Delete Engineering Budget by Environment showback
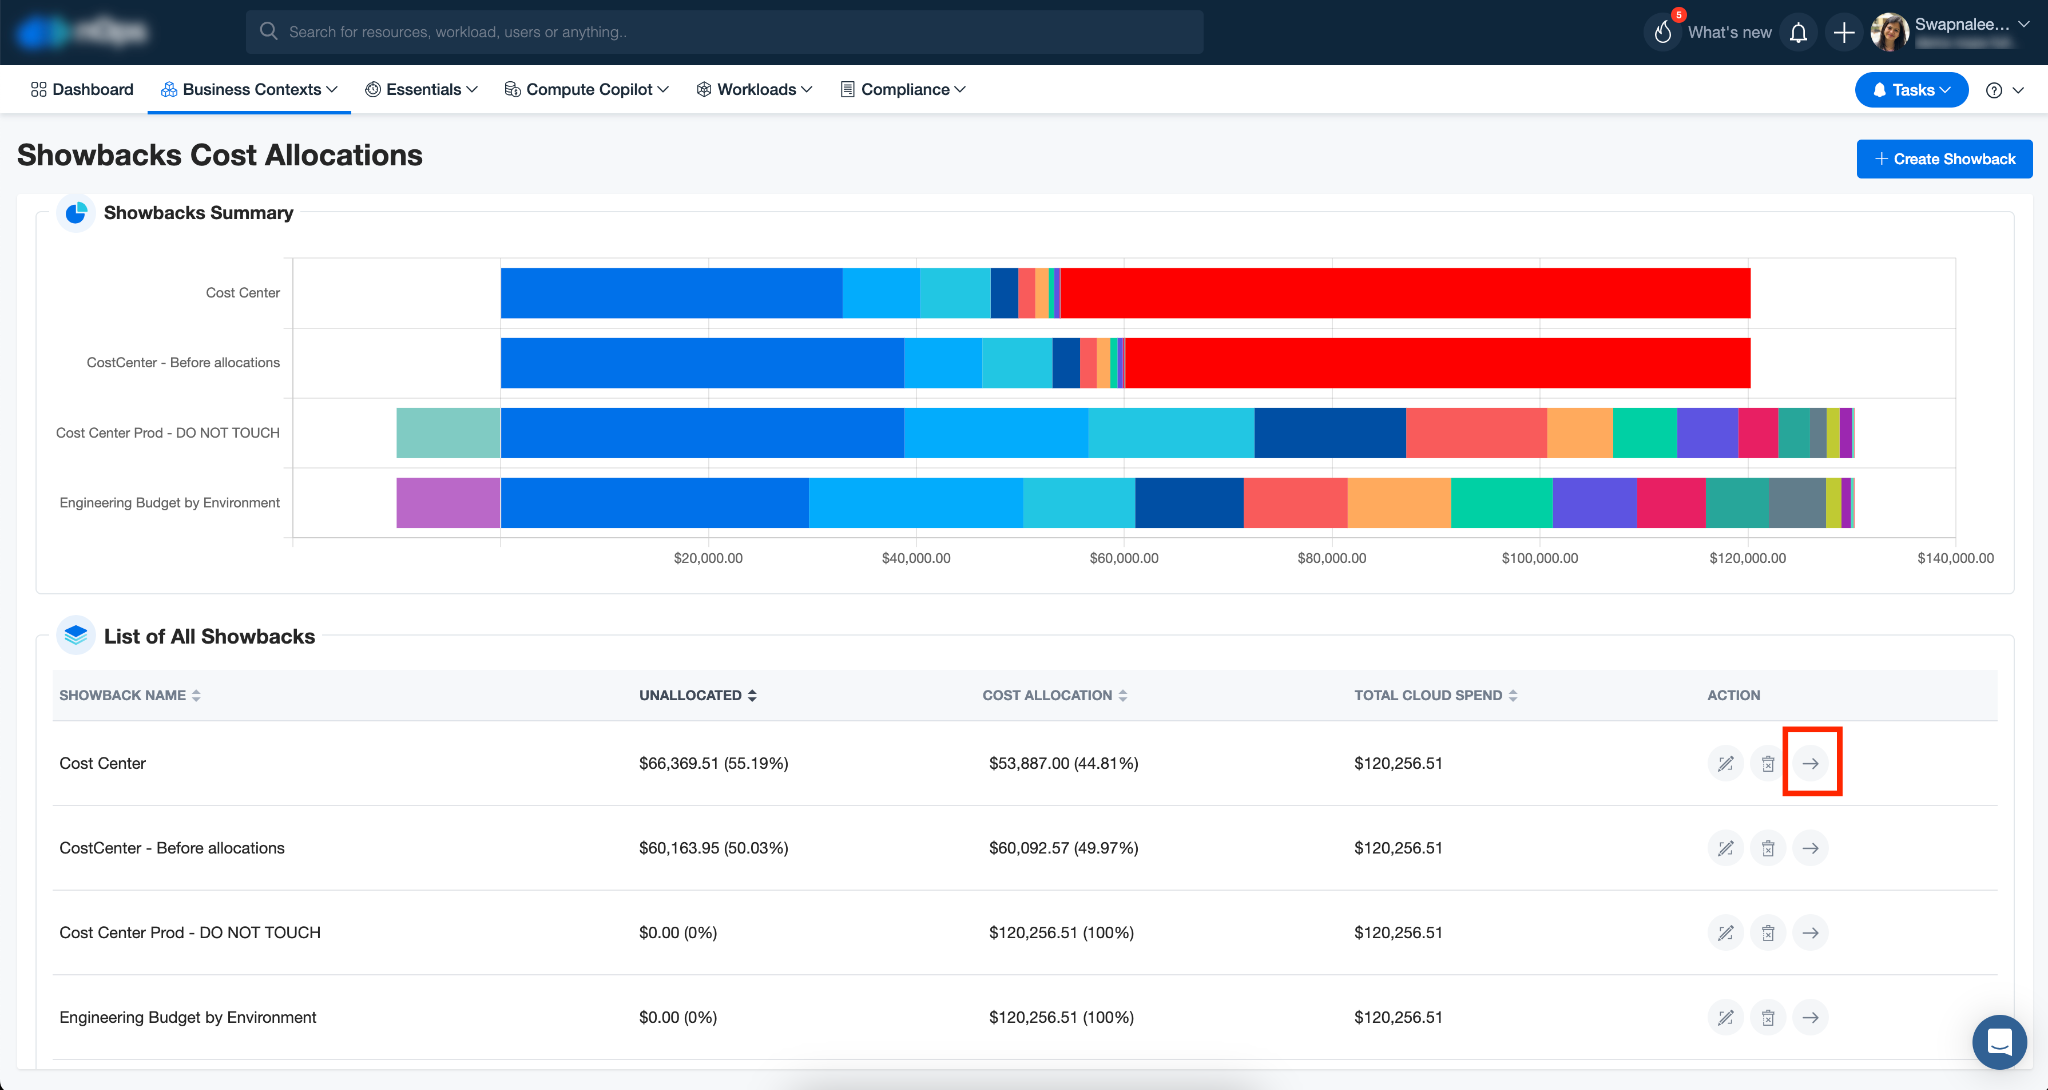The height and width of the screenshot is (1090, 2048). (x=1768, y=1018)
